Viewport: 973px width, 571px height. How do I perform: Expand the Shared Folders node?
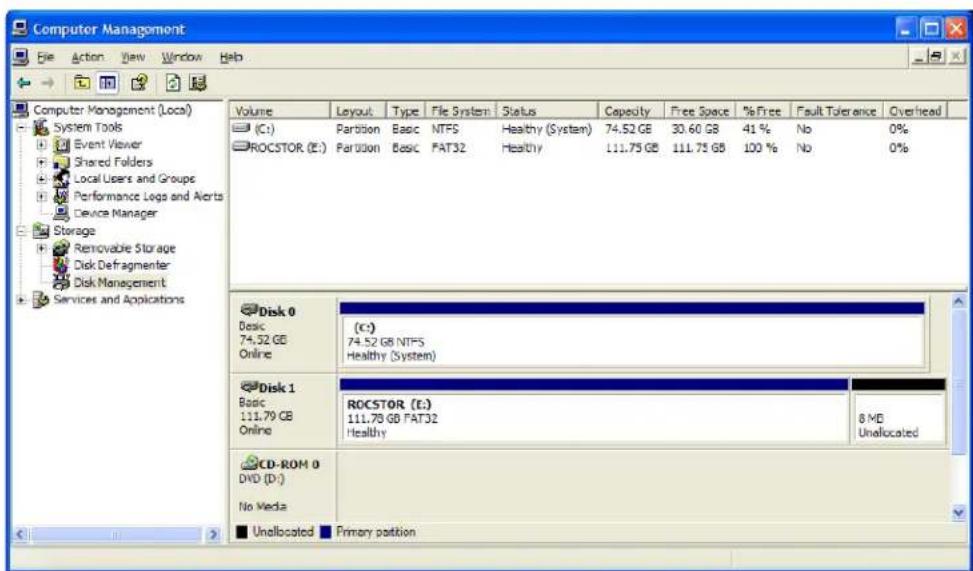point(42,163)
